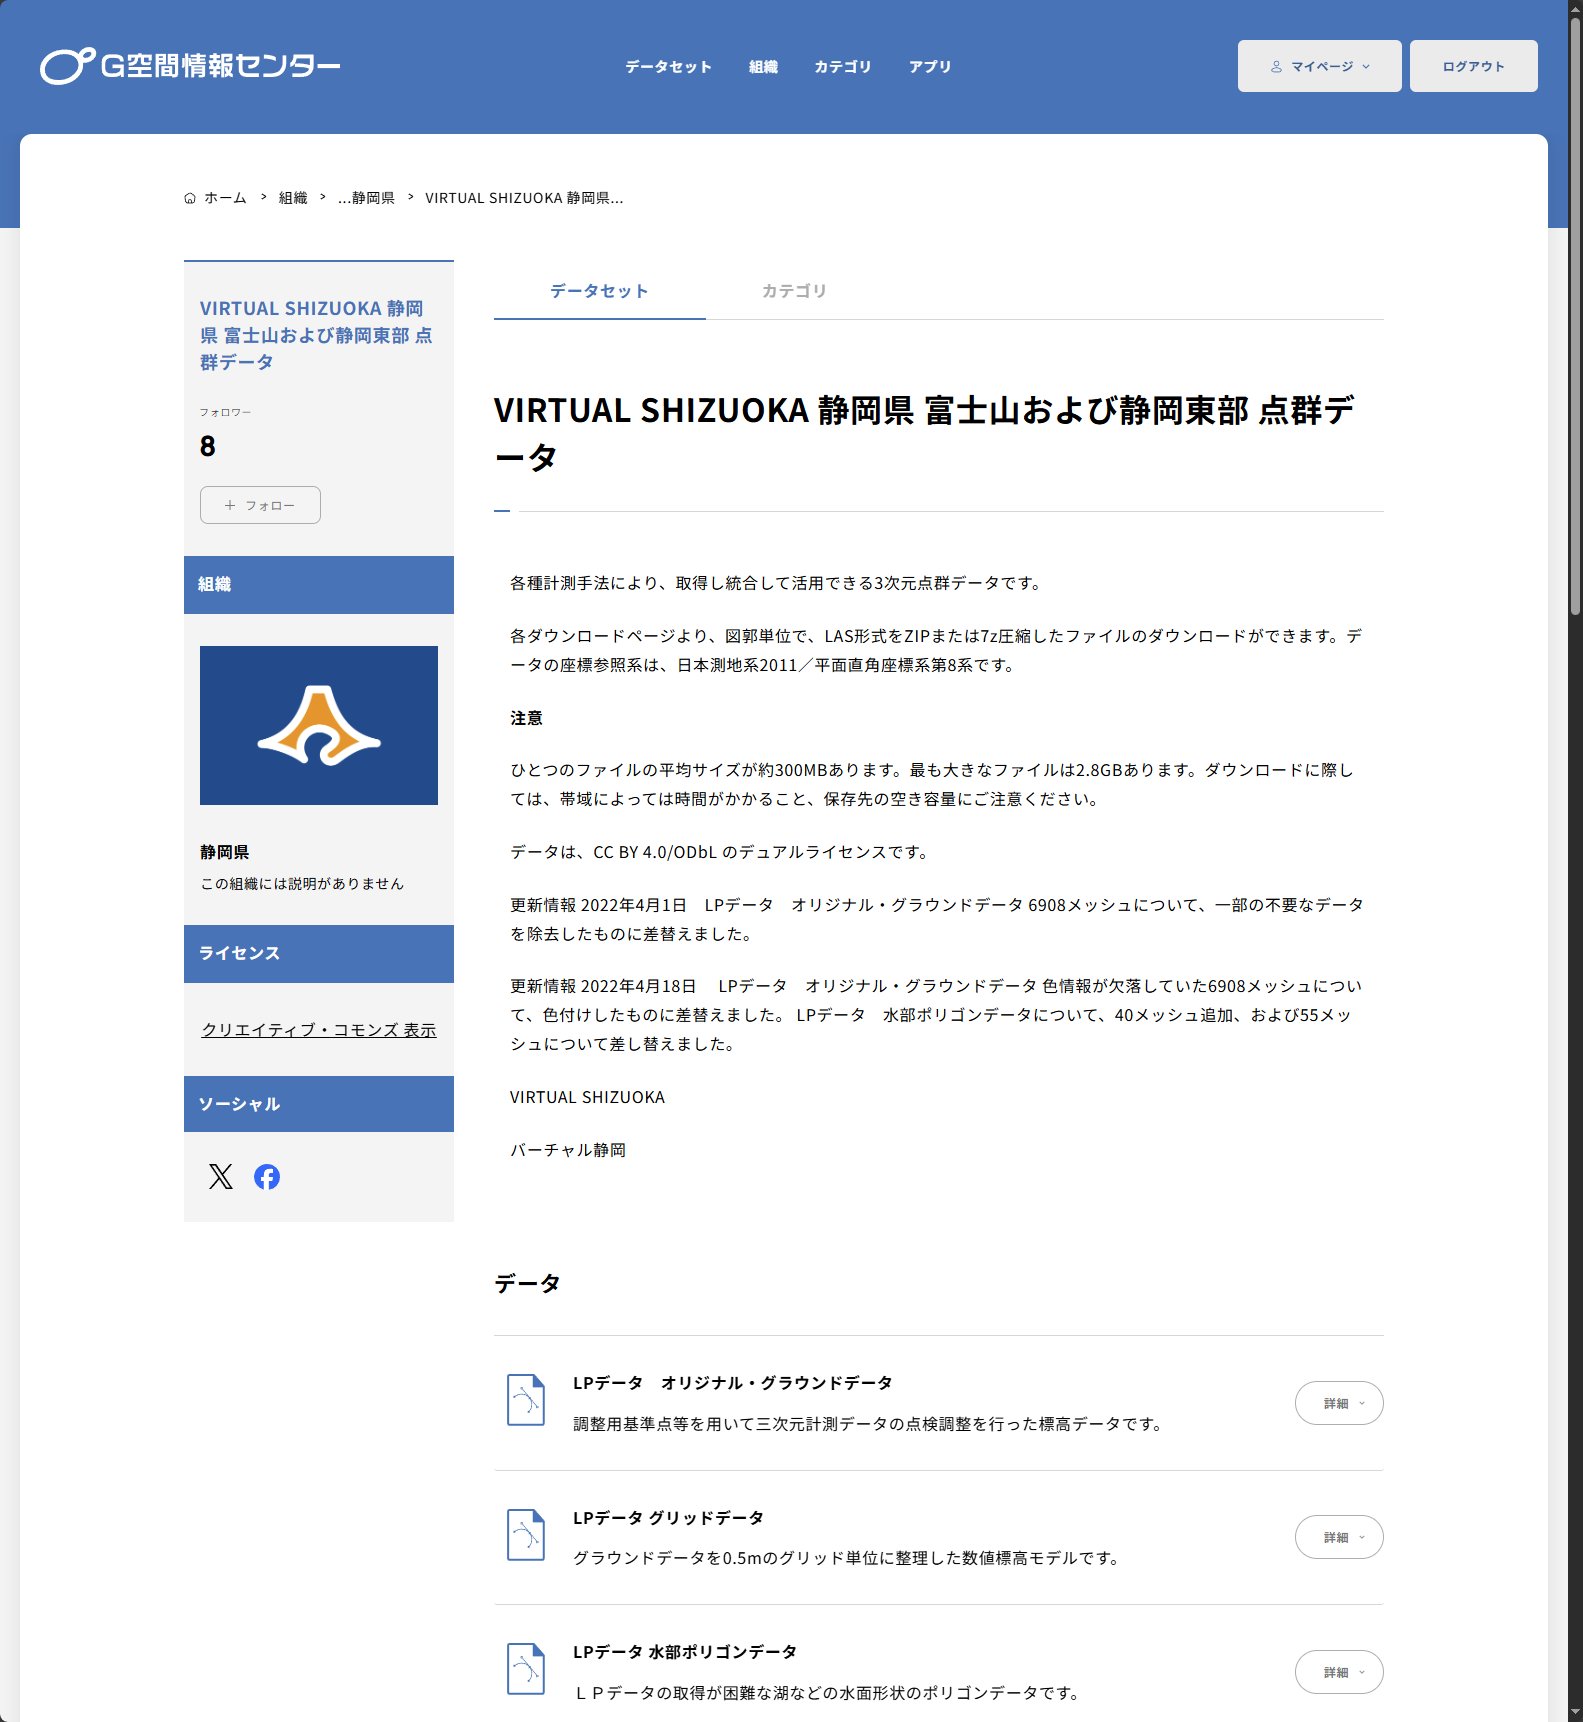The image size is (1583, 1722).
Task: Open the クリエイティブ・コモンズ 表示 license link
Action: coord(319,1030)
